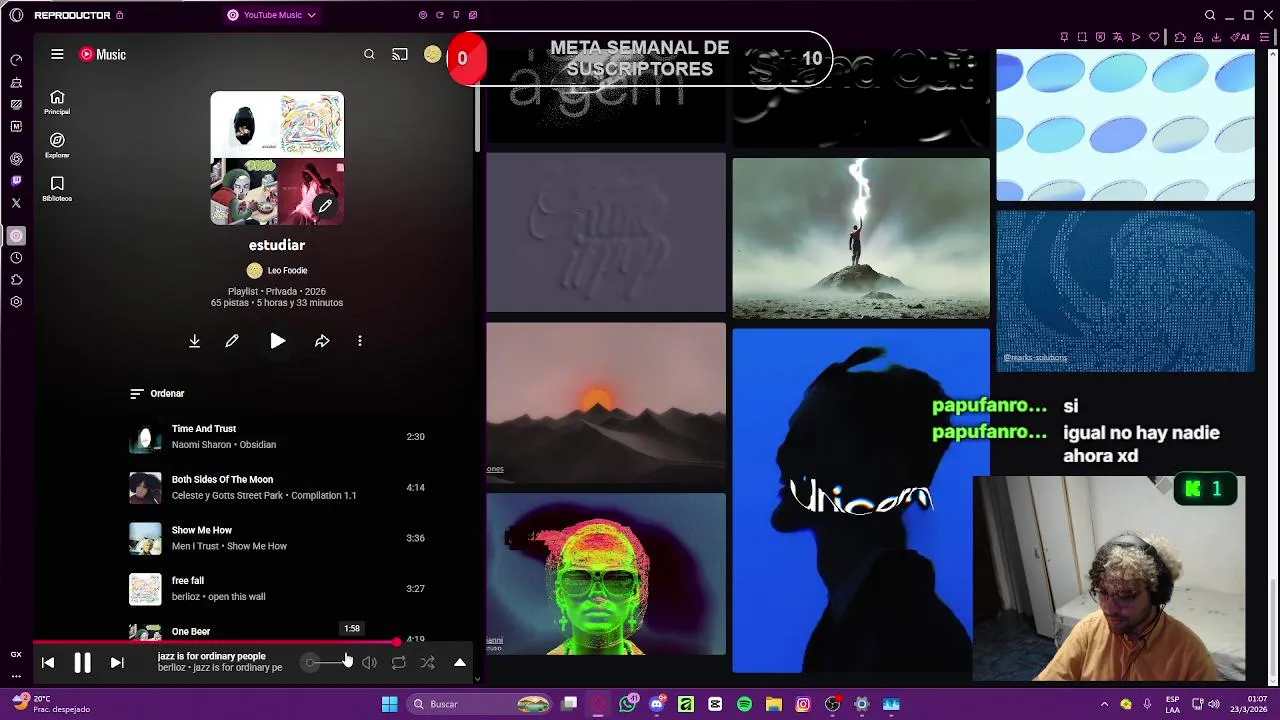The width and height of the screenshot is (1280, 720).
Task: Add page to bookmarks heart icon
Action: click(1154, 37)
